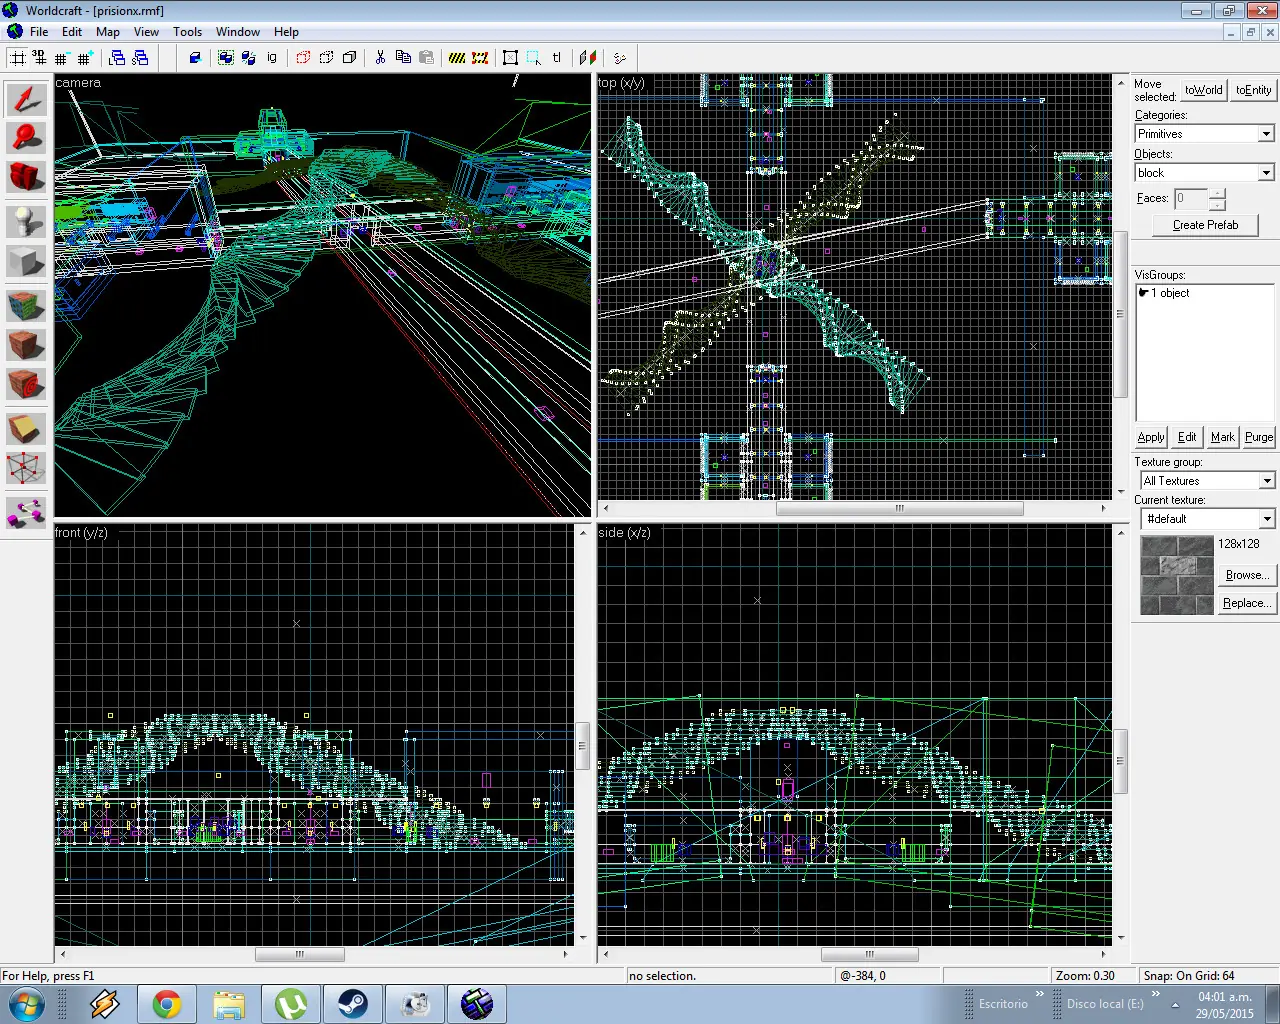The width and height of the screenshot is (1280, 1024).
Task: Expand the Escritorio taskbar toolbar chevron
Action: (x=1040, y=995)
